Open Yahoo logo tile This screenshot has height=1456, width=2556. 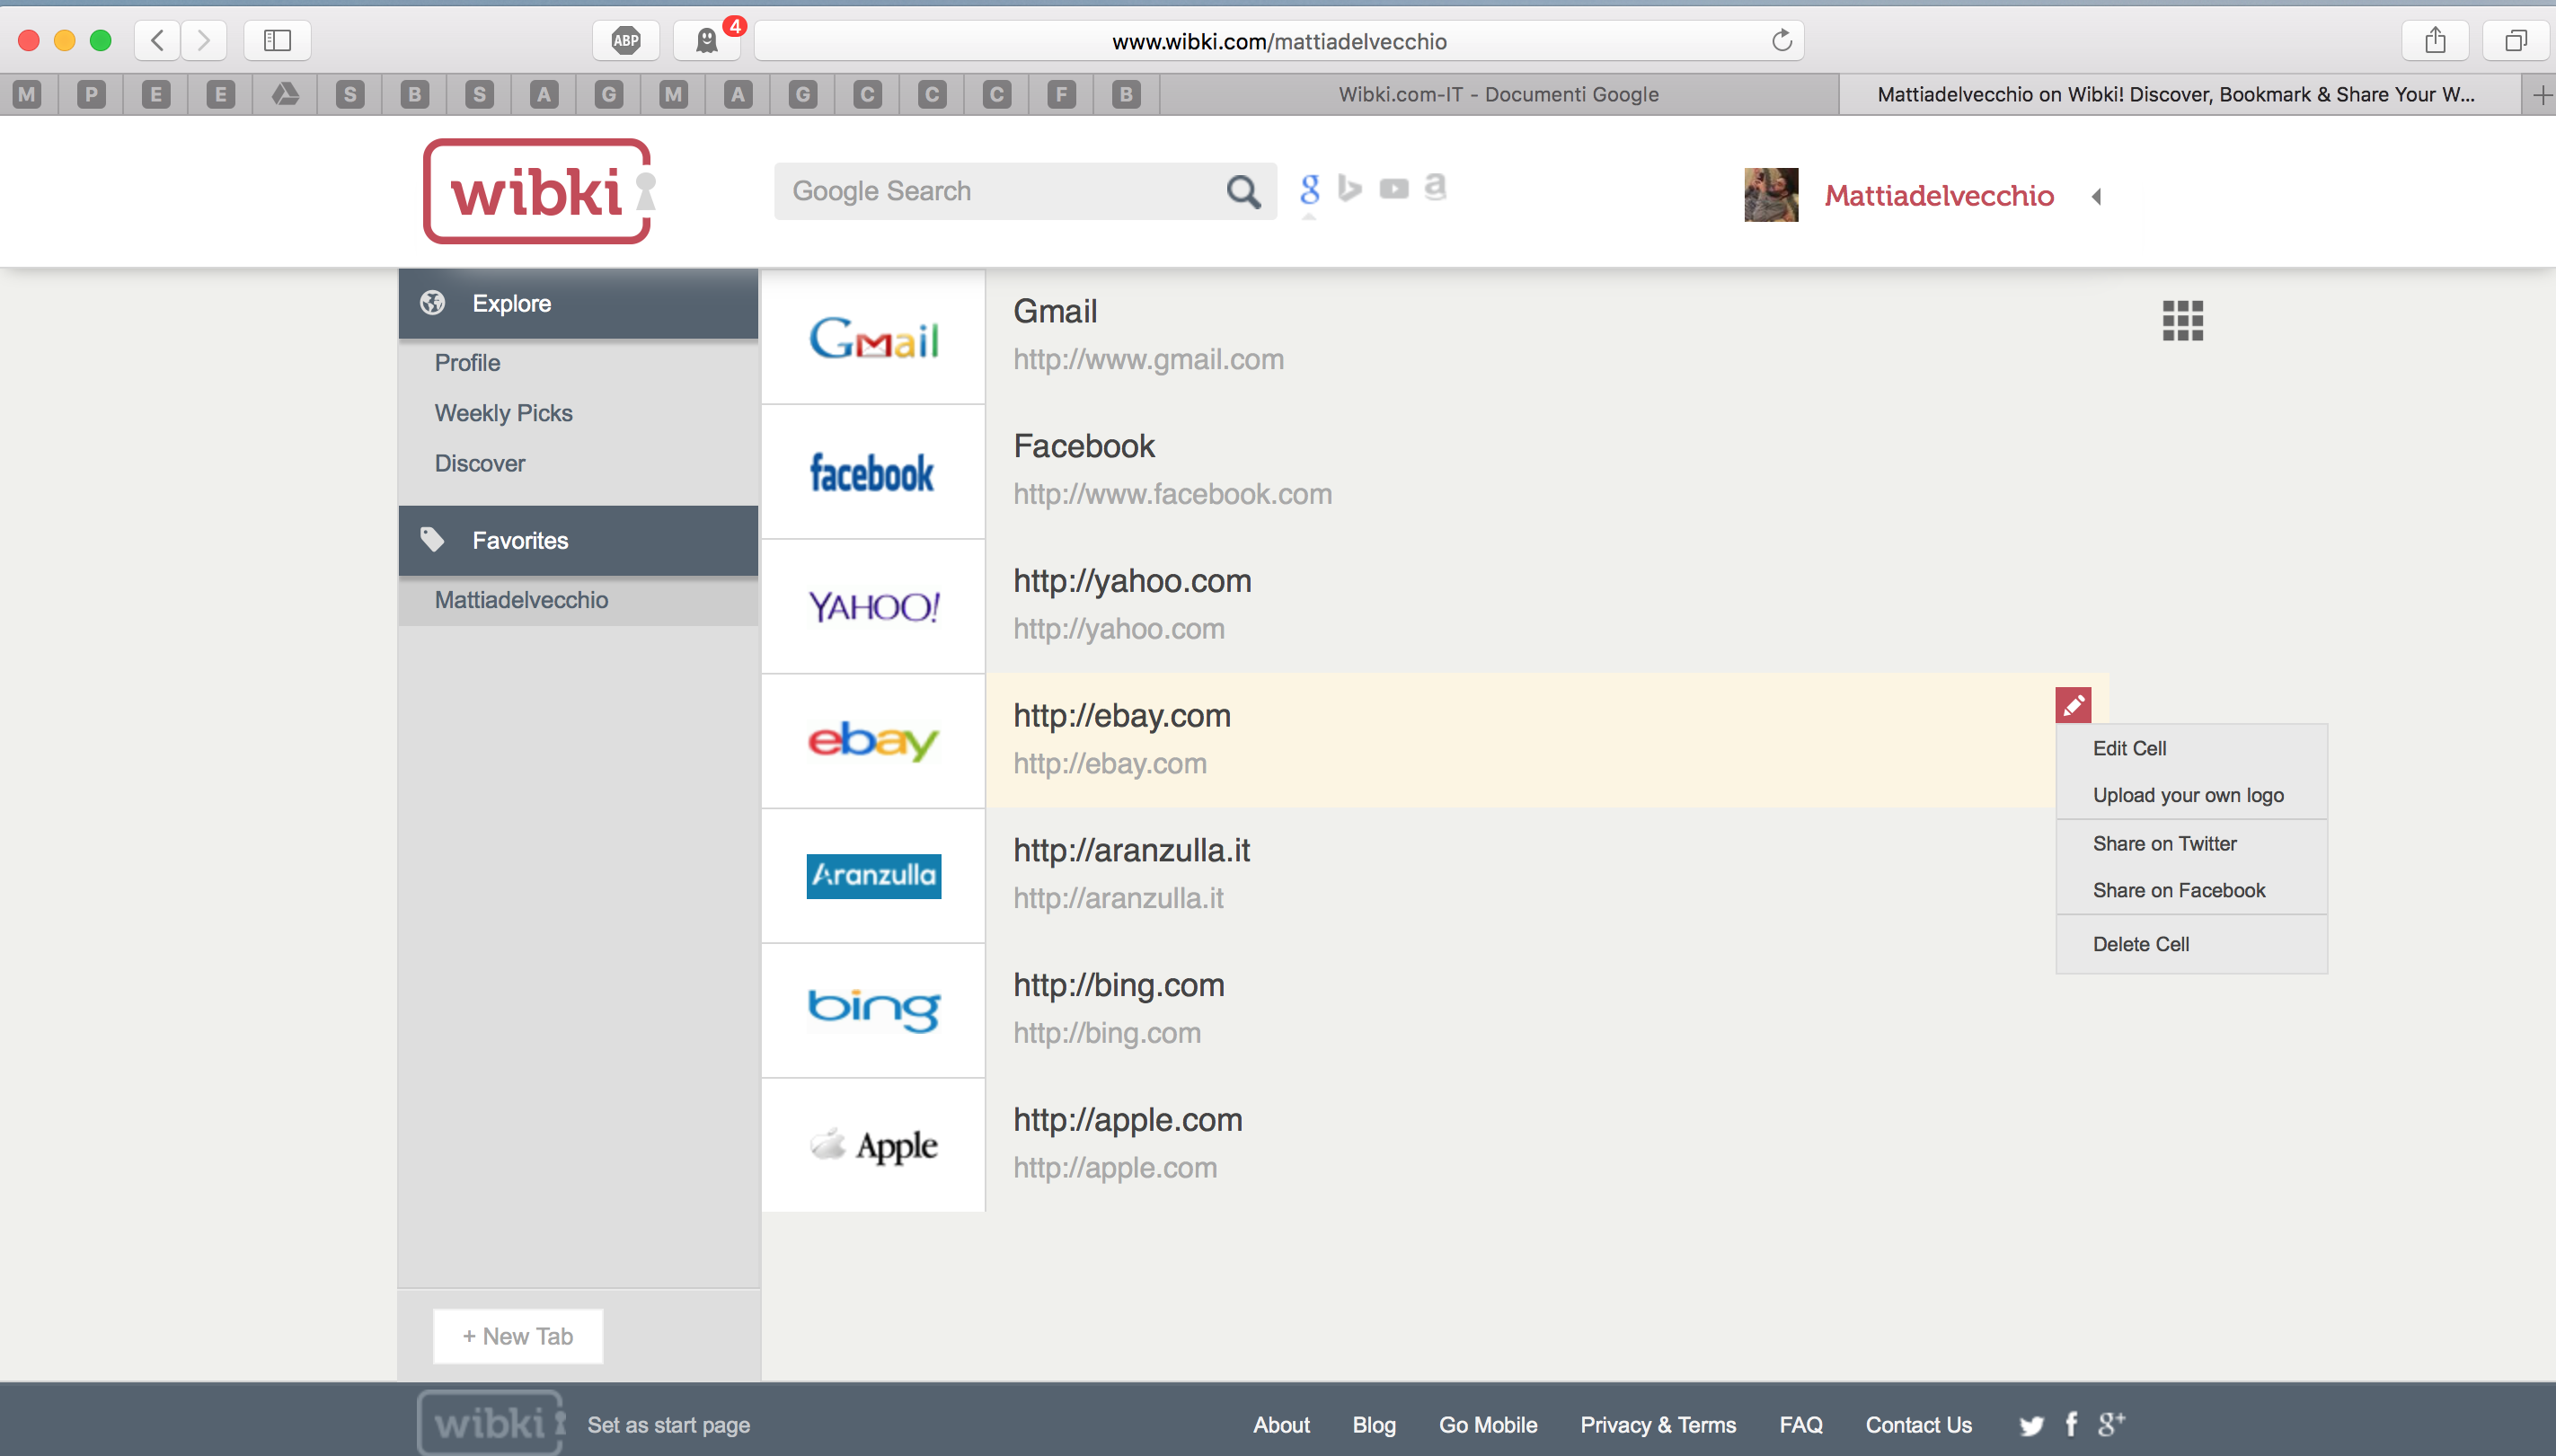tap(873, 607)
